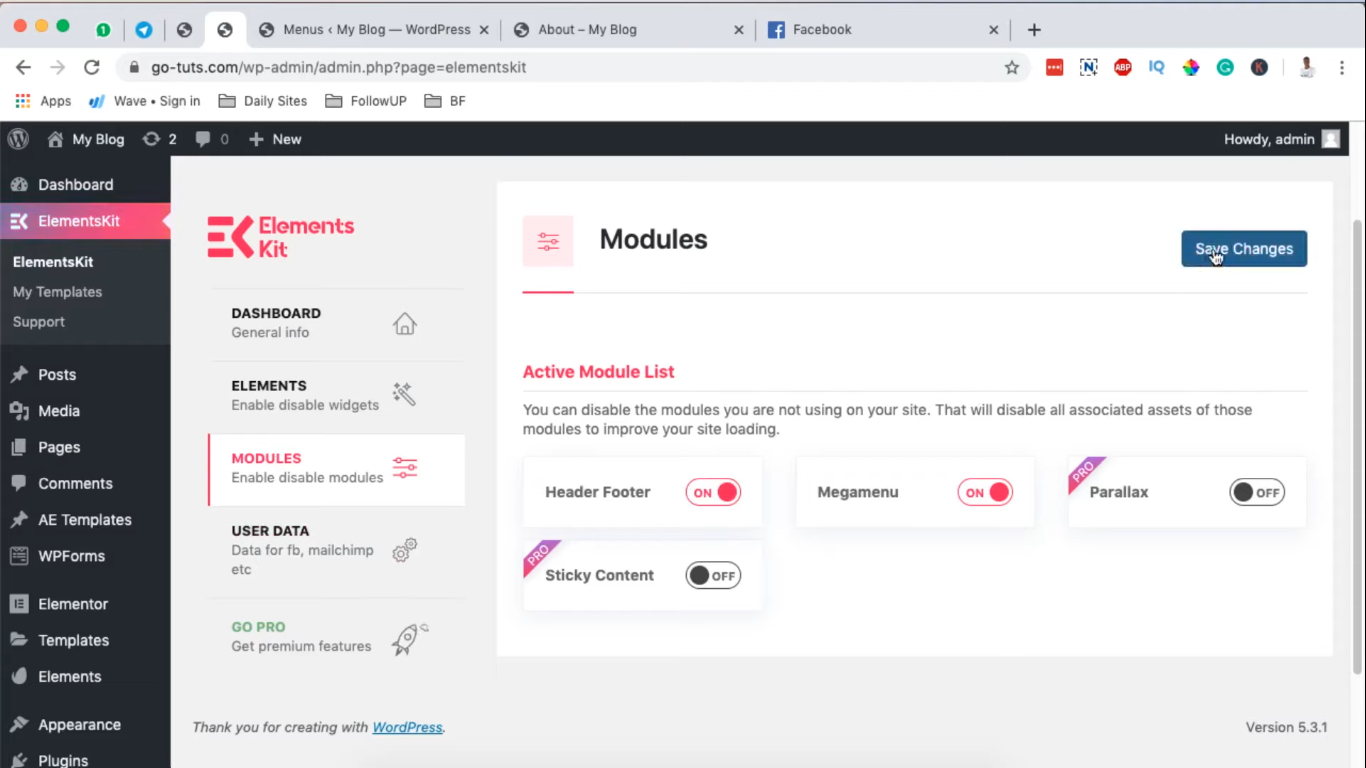Open the ElementsKit submenu link
Screen dimensions: 1366x768
click(53, 262)
